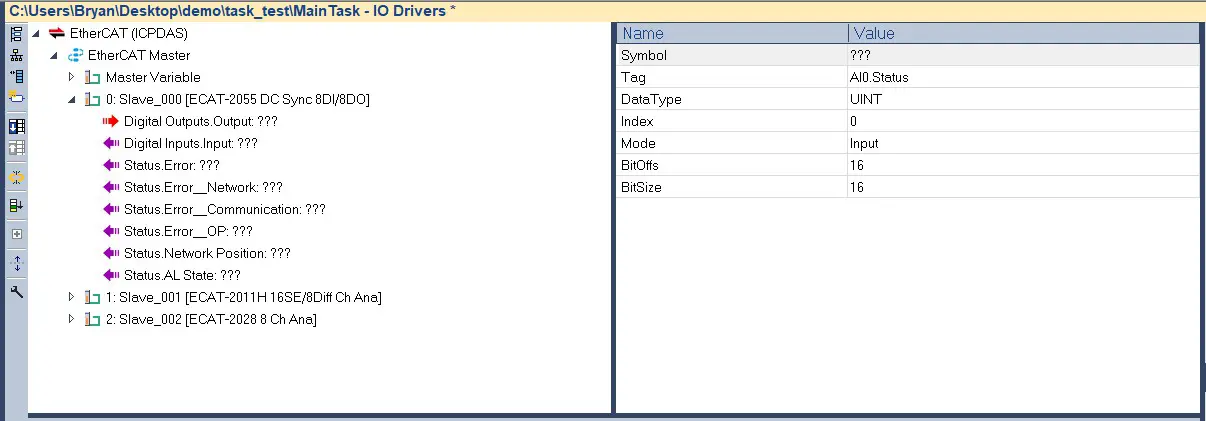Image resolution: width=1206 pixels, height=421 pixels.
Task: Click the Mode property name
Action: pyautogui.click(x=638, y=143)
